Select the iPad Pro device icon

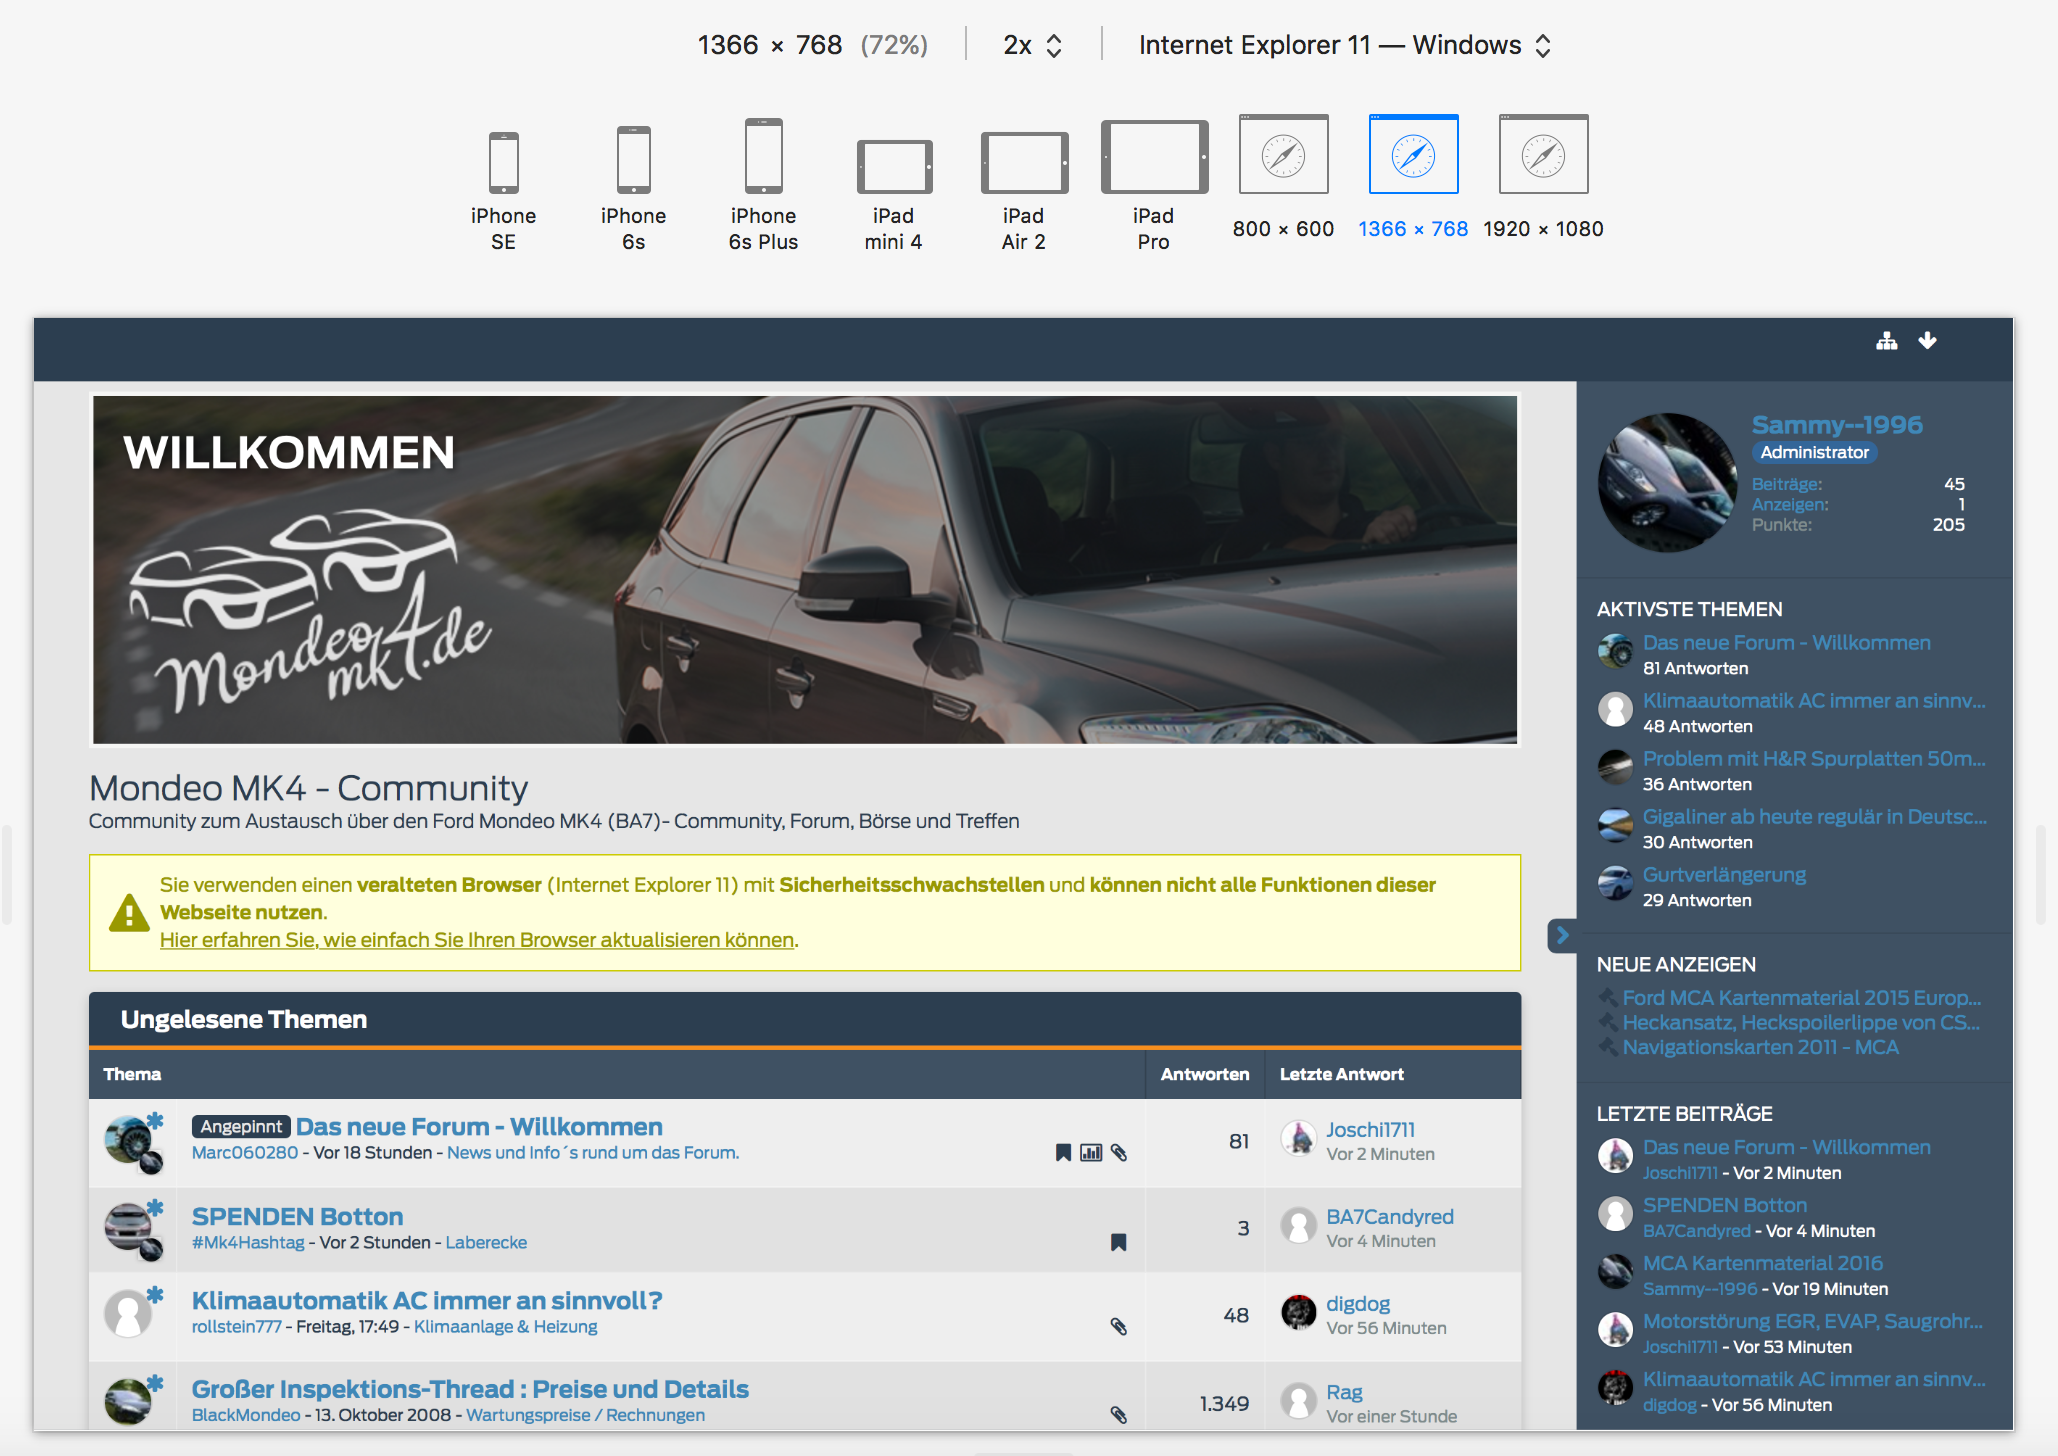(x=1154, y=157)
